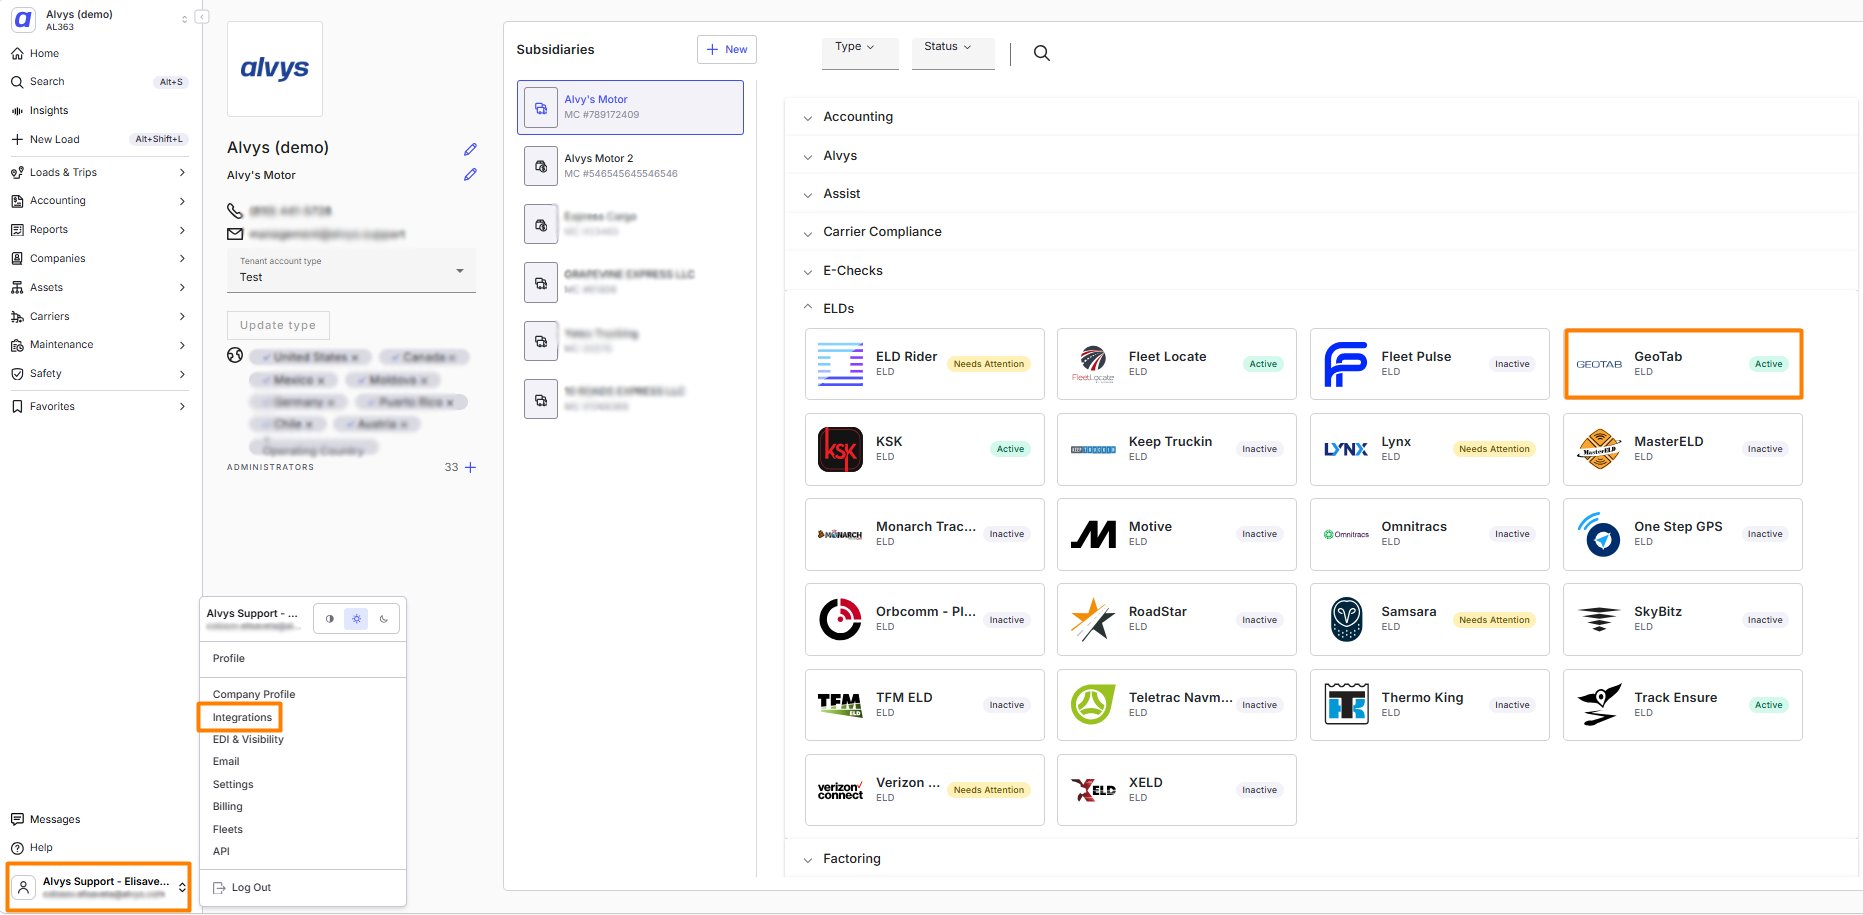Open the Teletrac Navman logo
Image resolution: width=1863 pixels, height=915 pixels.
pyautogui.click(x=1093, y=705)
